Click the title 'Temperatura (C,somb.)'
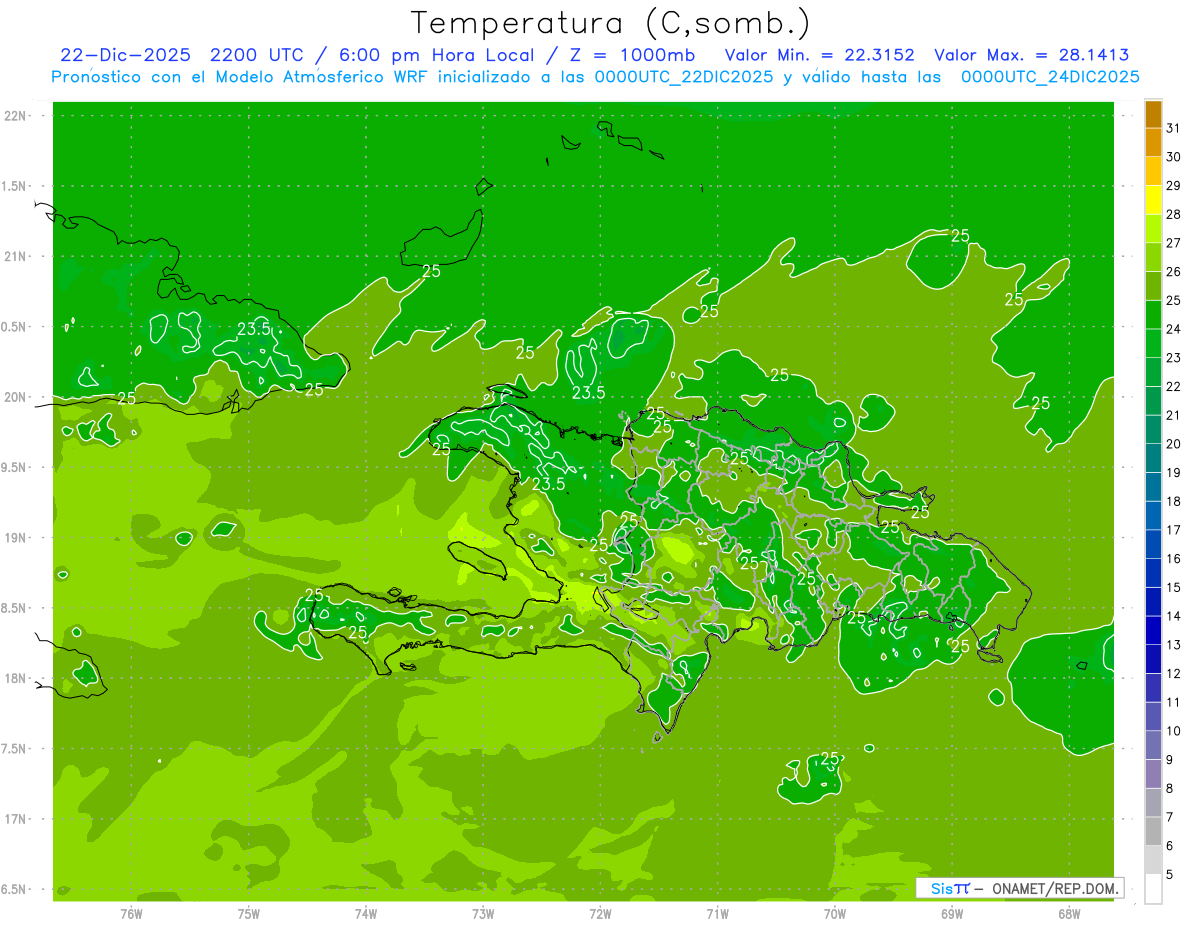Viewport: 1200px width, 927px height. (611, 23)
